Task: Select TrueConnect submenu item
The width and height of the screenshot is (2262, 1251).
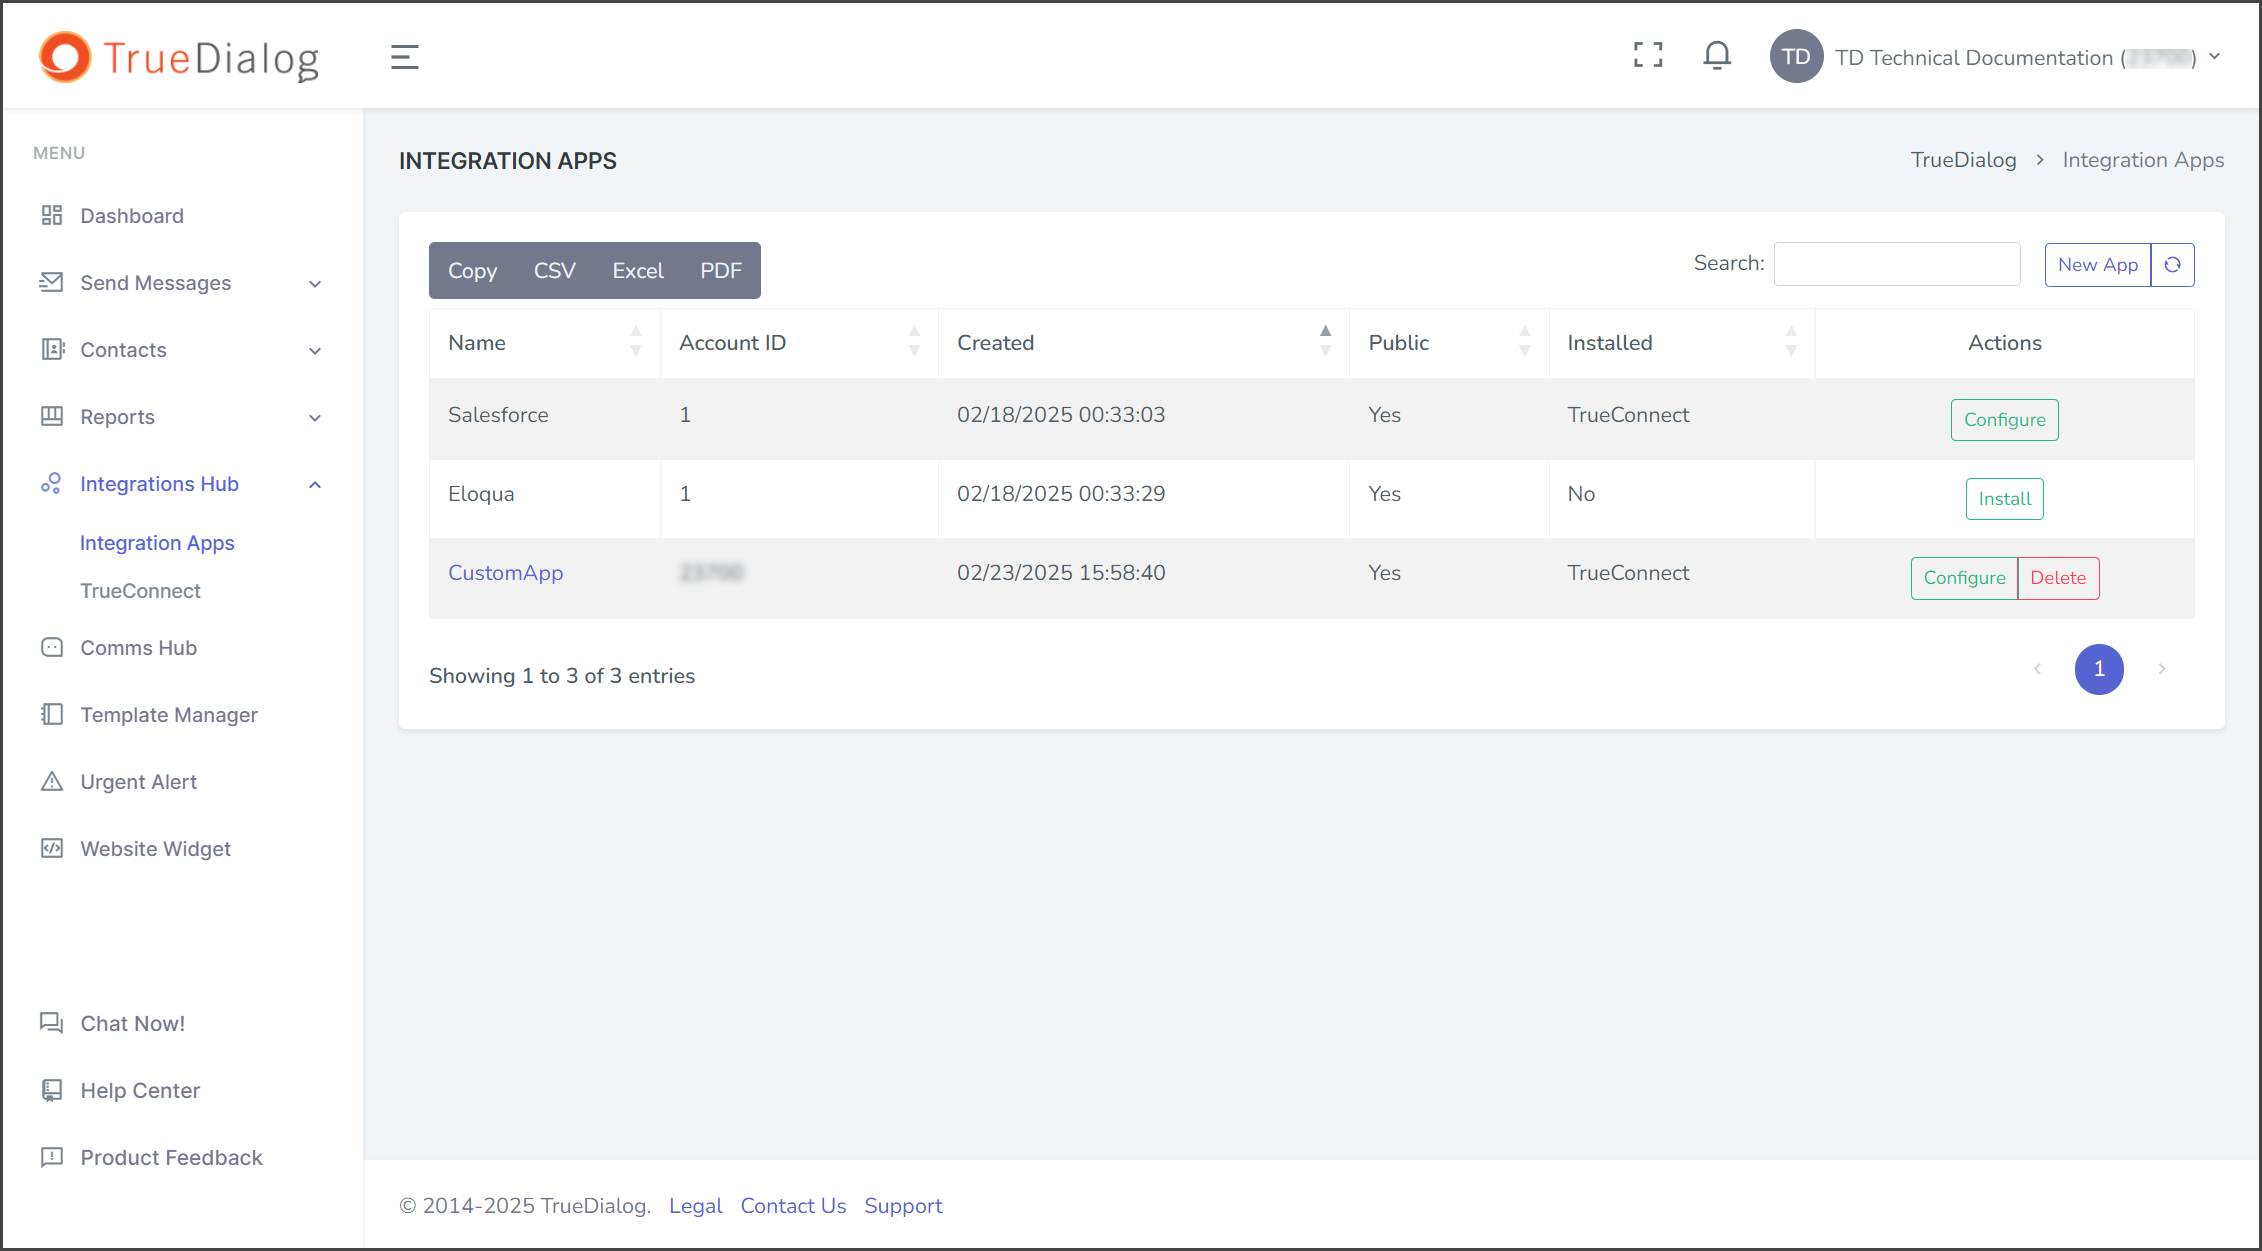Action: click(x=140, y=591)
